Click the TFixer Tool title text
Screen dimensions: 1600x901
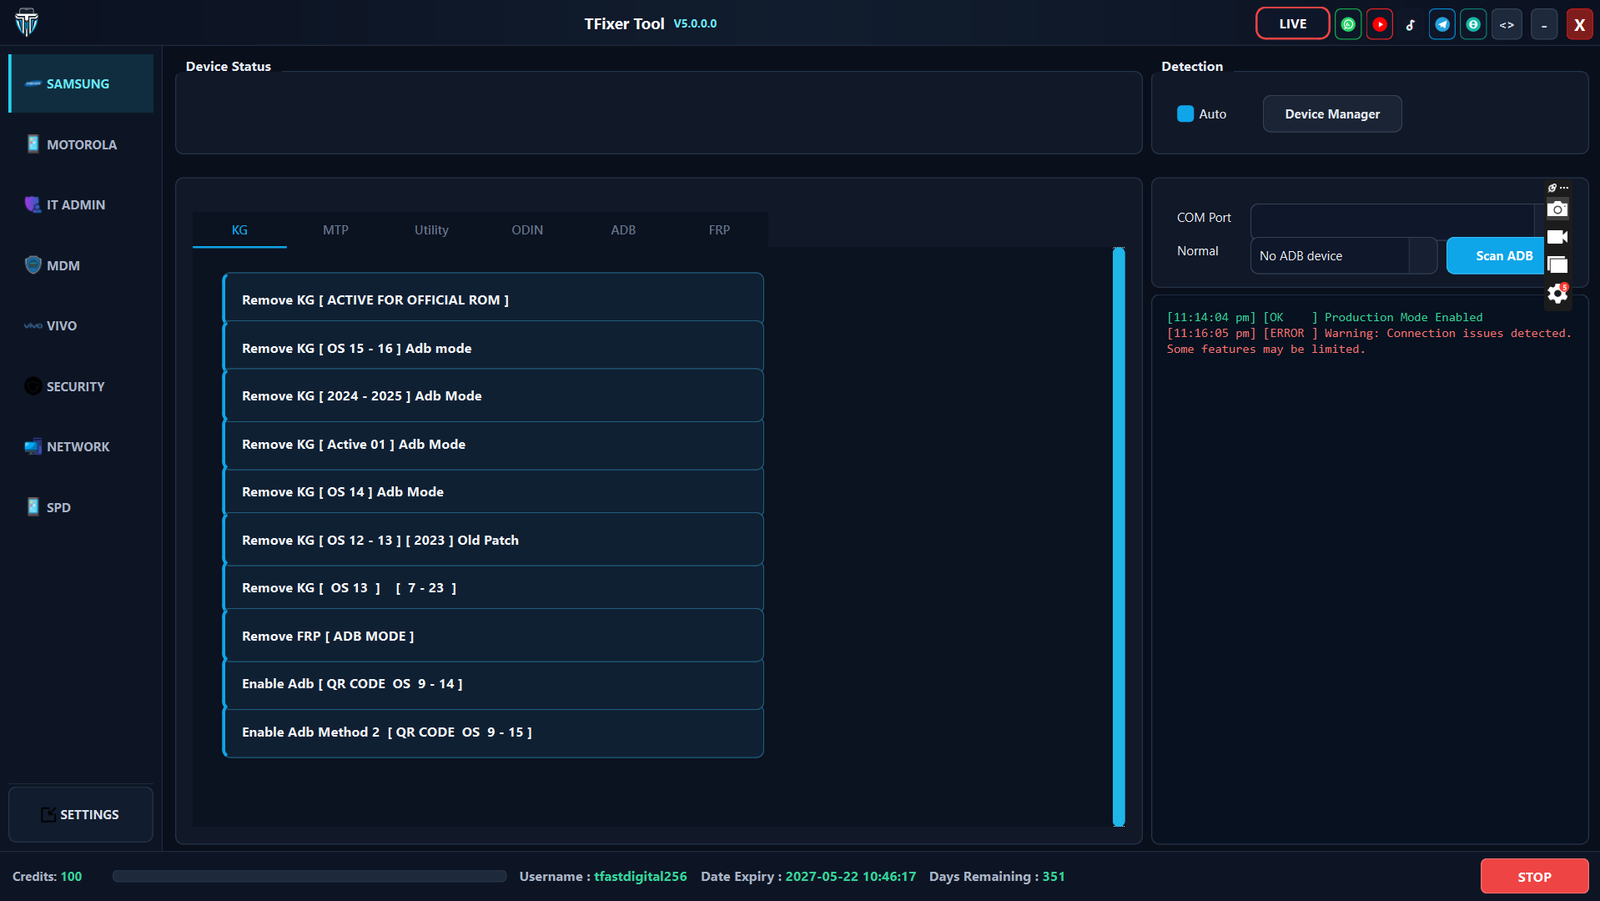coord(624,24)
